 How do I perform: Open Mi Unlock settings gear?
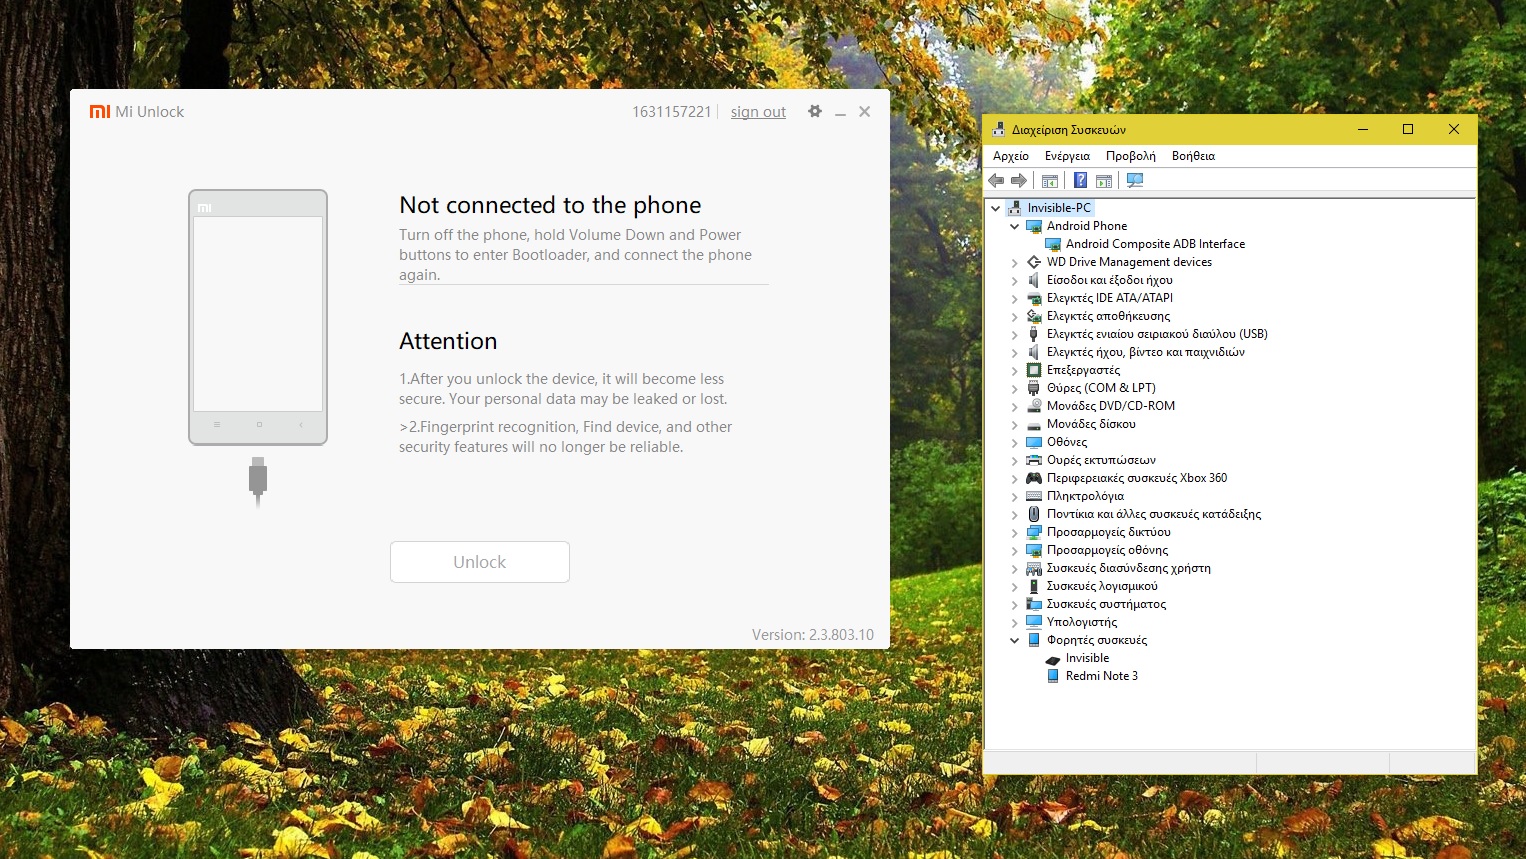click(x=815, y=112)
